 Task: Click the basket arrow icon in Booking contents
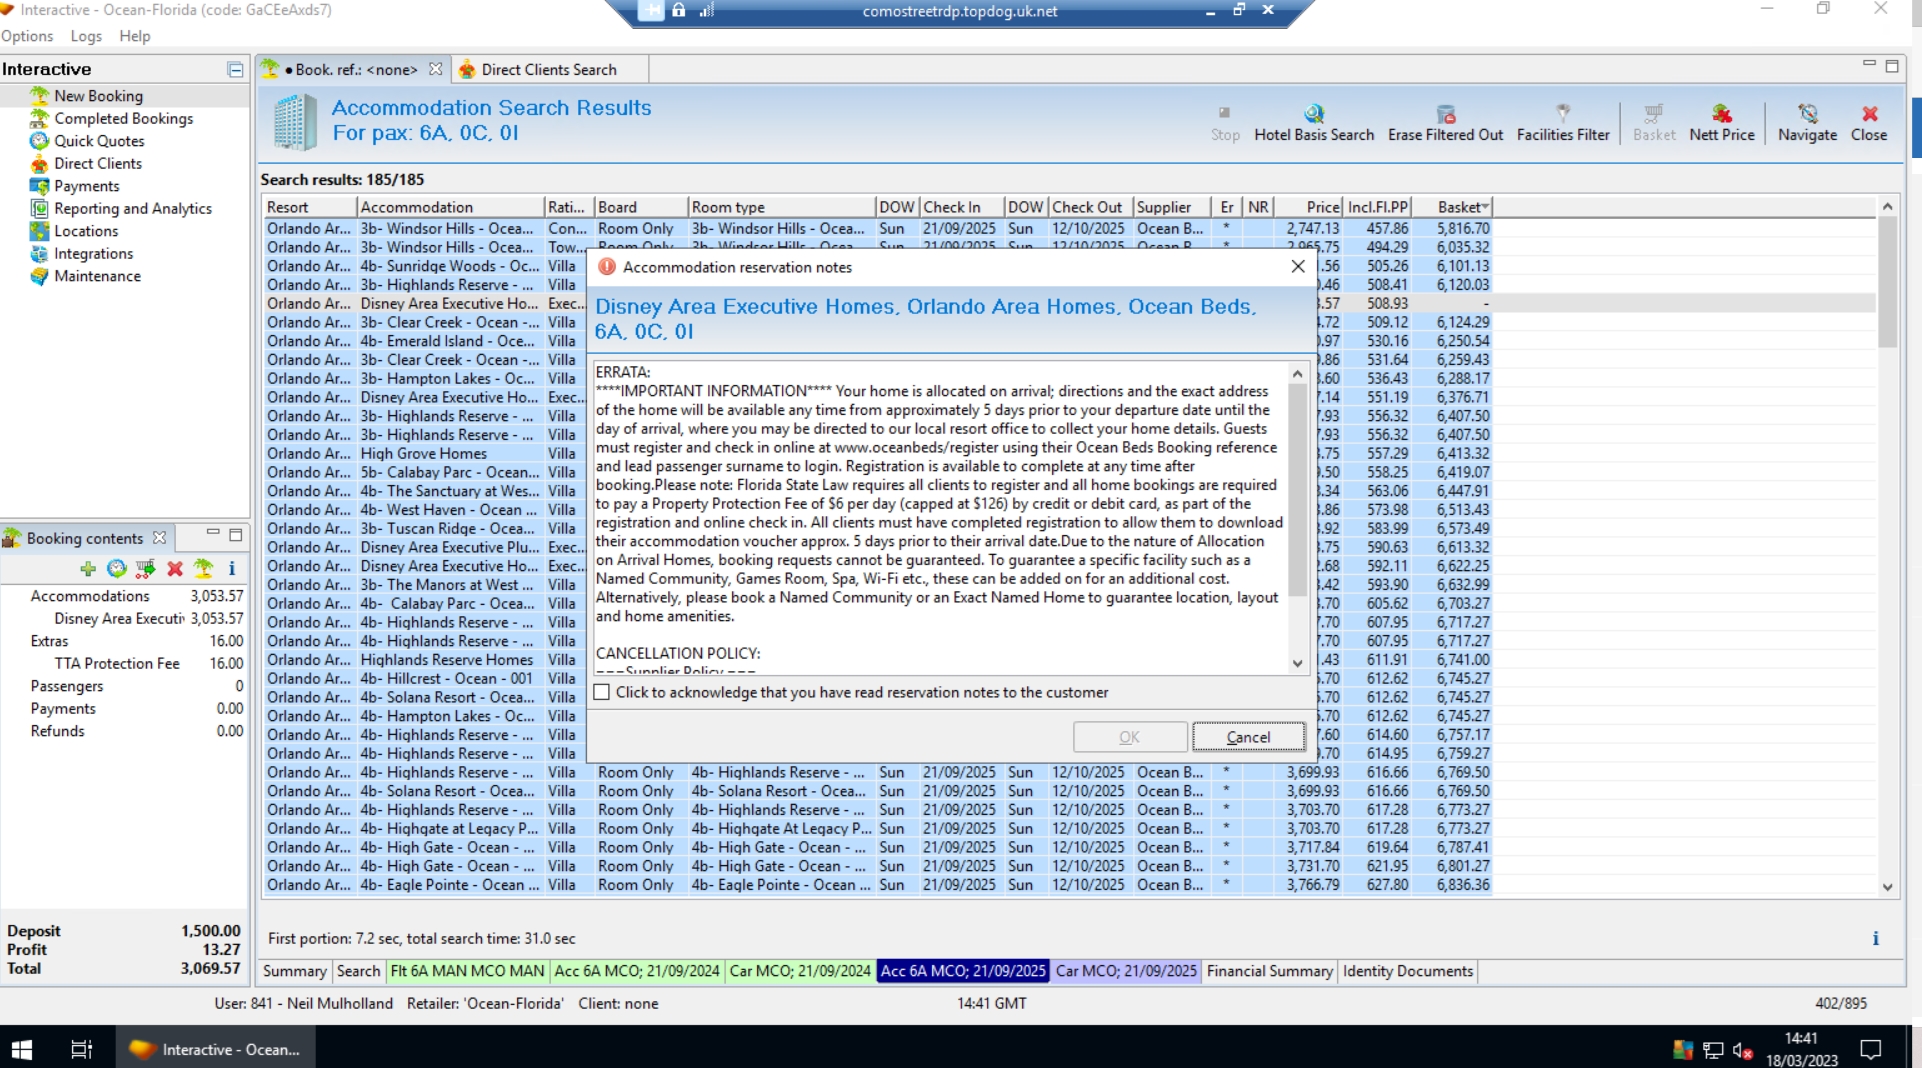pos(146,569)
